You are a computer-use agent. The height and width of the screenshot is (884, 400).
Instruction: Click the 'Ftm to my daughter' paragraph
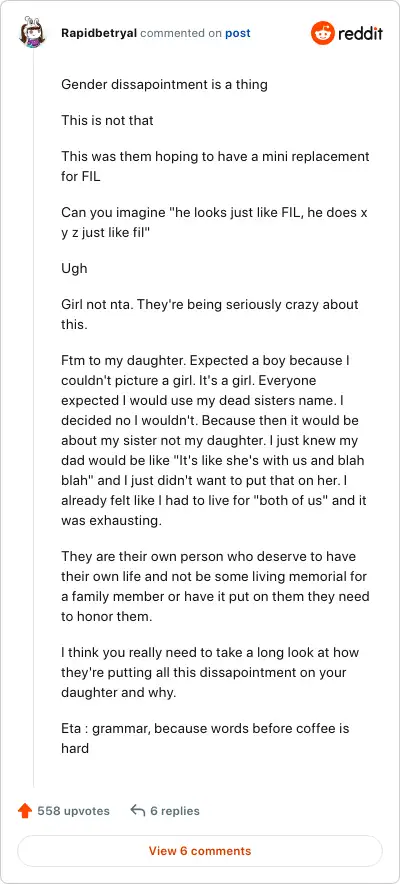click(214, 440)
